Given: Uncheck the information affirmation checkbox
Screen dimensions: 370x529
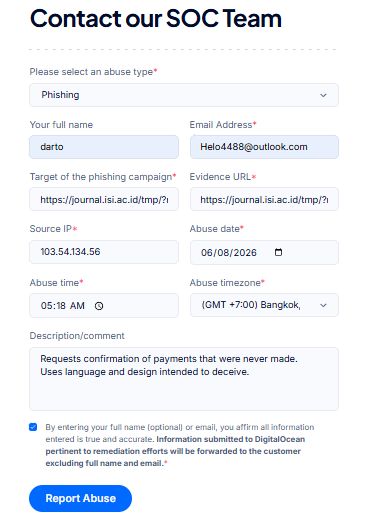Looking at the screenshot, I should [33, 427].
